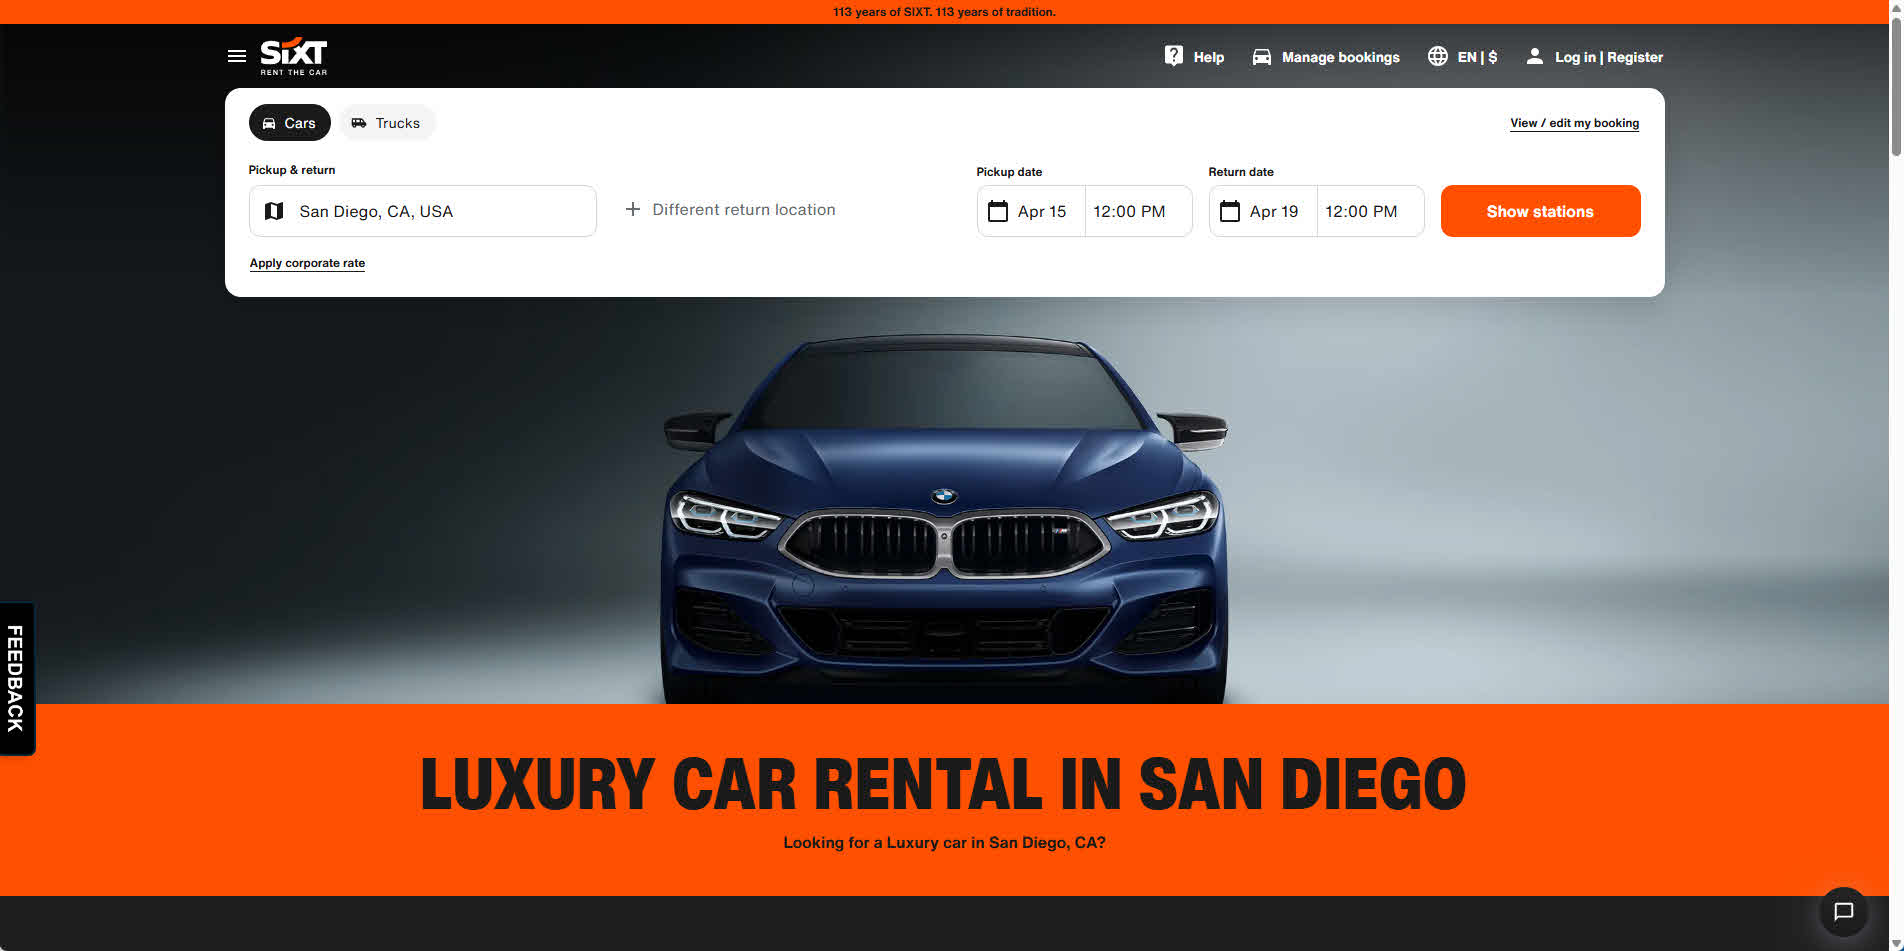
Task: Open the EN | $ language selector
Action: (x=1477, y=57)
